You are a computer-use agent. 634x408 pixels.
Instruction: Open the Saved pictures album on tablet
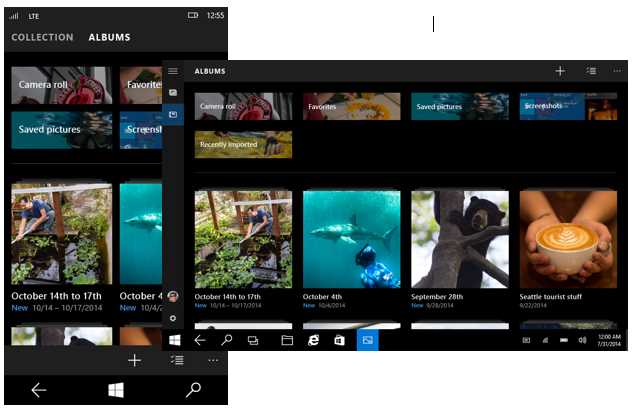[x=460, y=106]
